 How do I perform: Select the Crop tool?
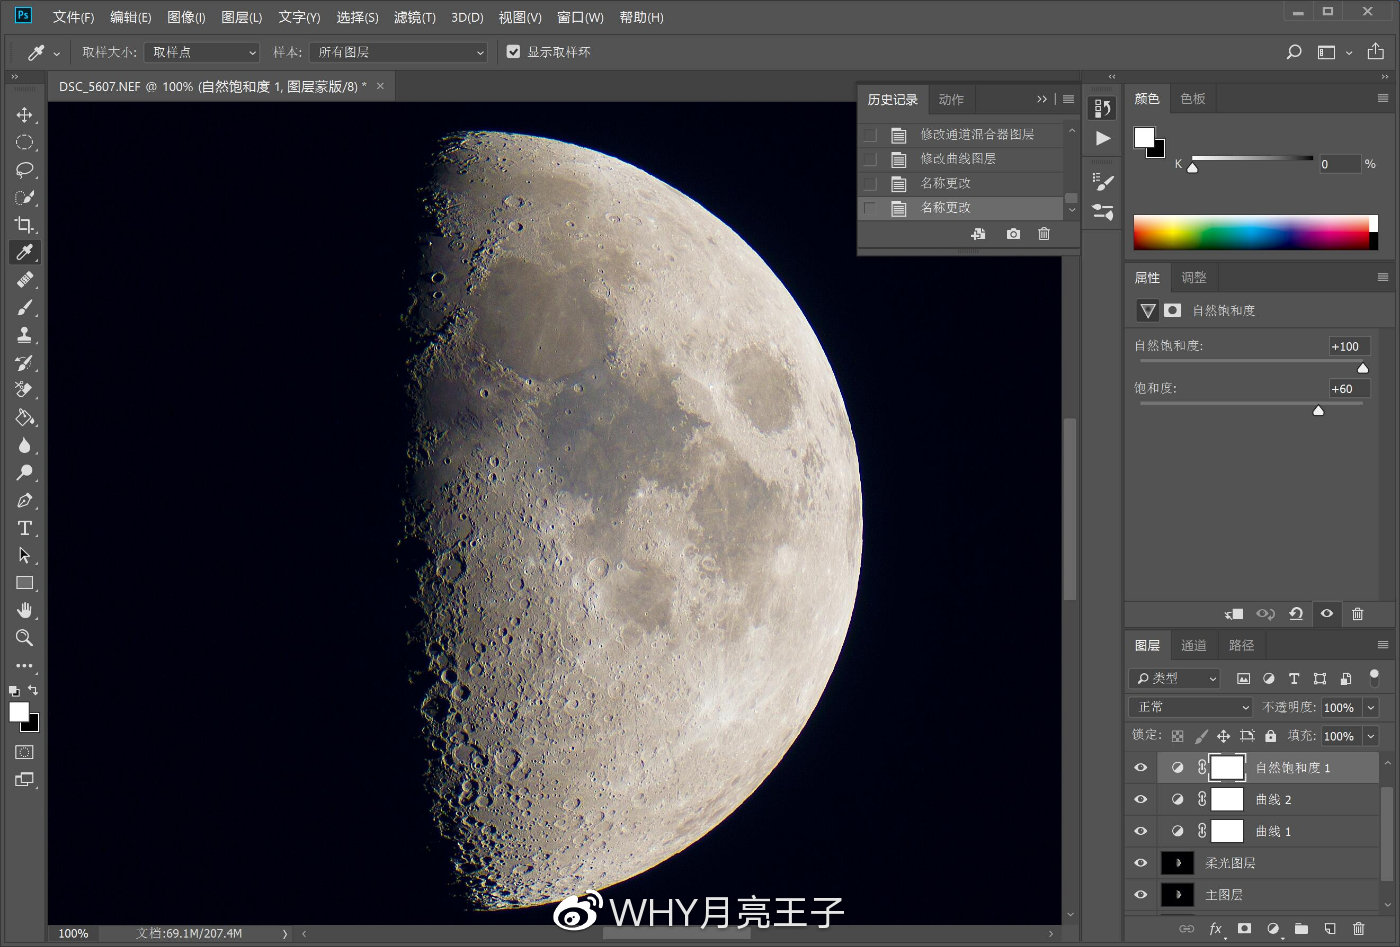point(24,225)
